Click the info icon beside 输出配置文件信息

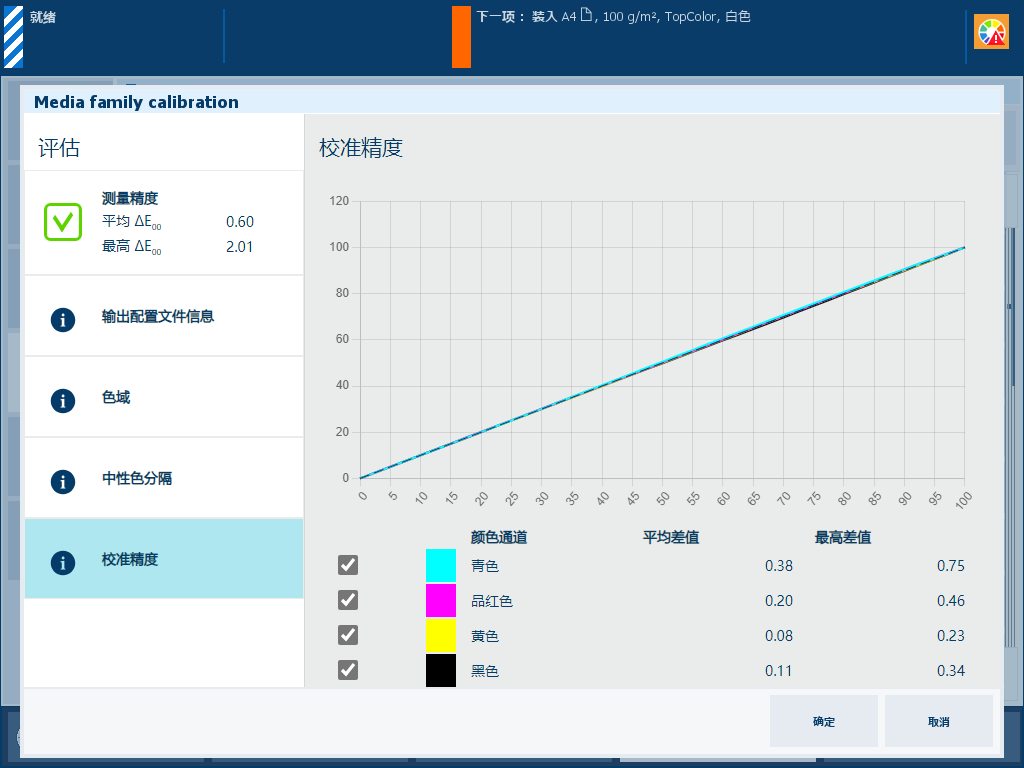63,320
